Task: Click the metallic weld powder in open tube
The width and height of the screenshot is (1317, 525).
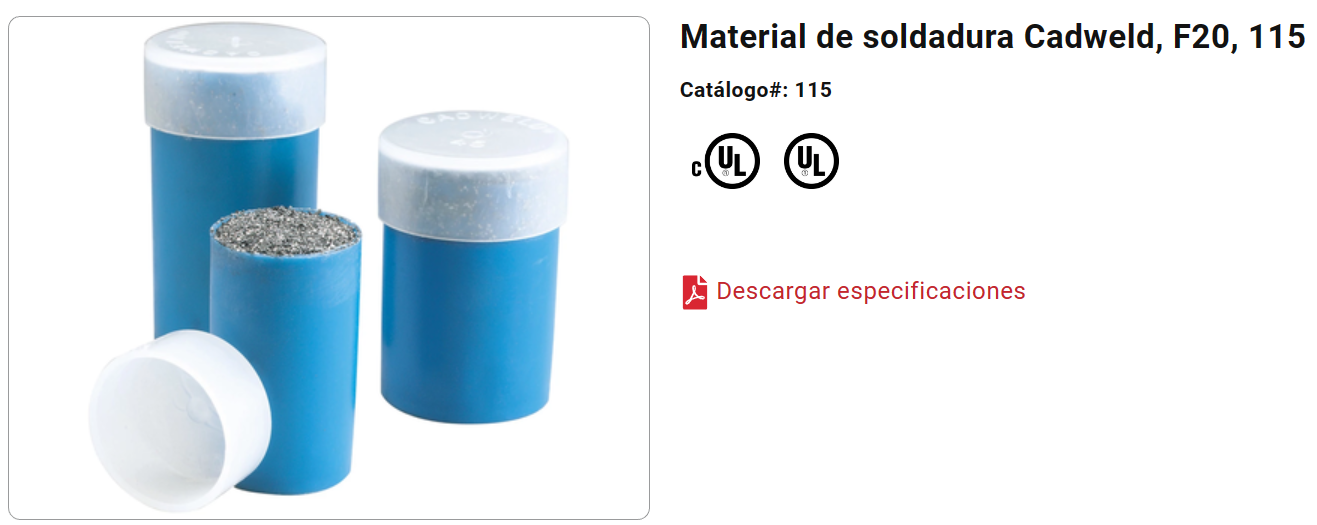Action: coord(286,229)
